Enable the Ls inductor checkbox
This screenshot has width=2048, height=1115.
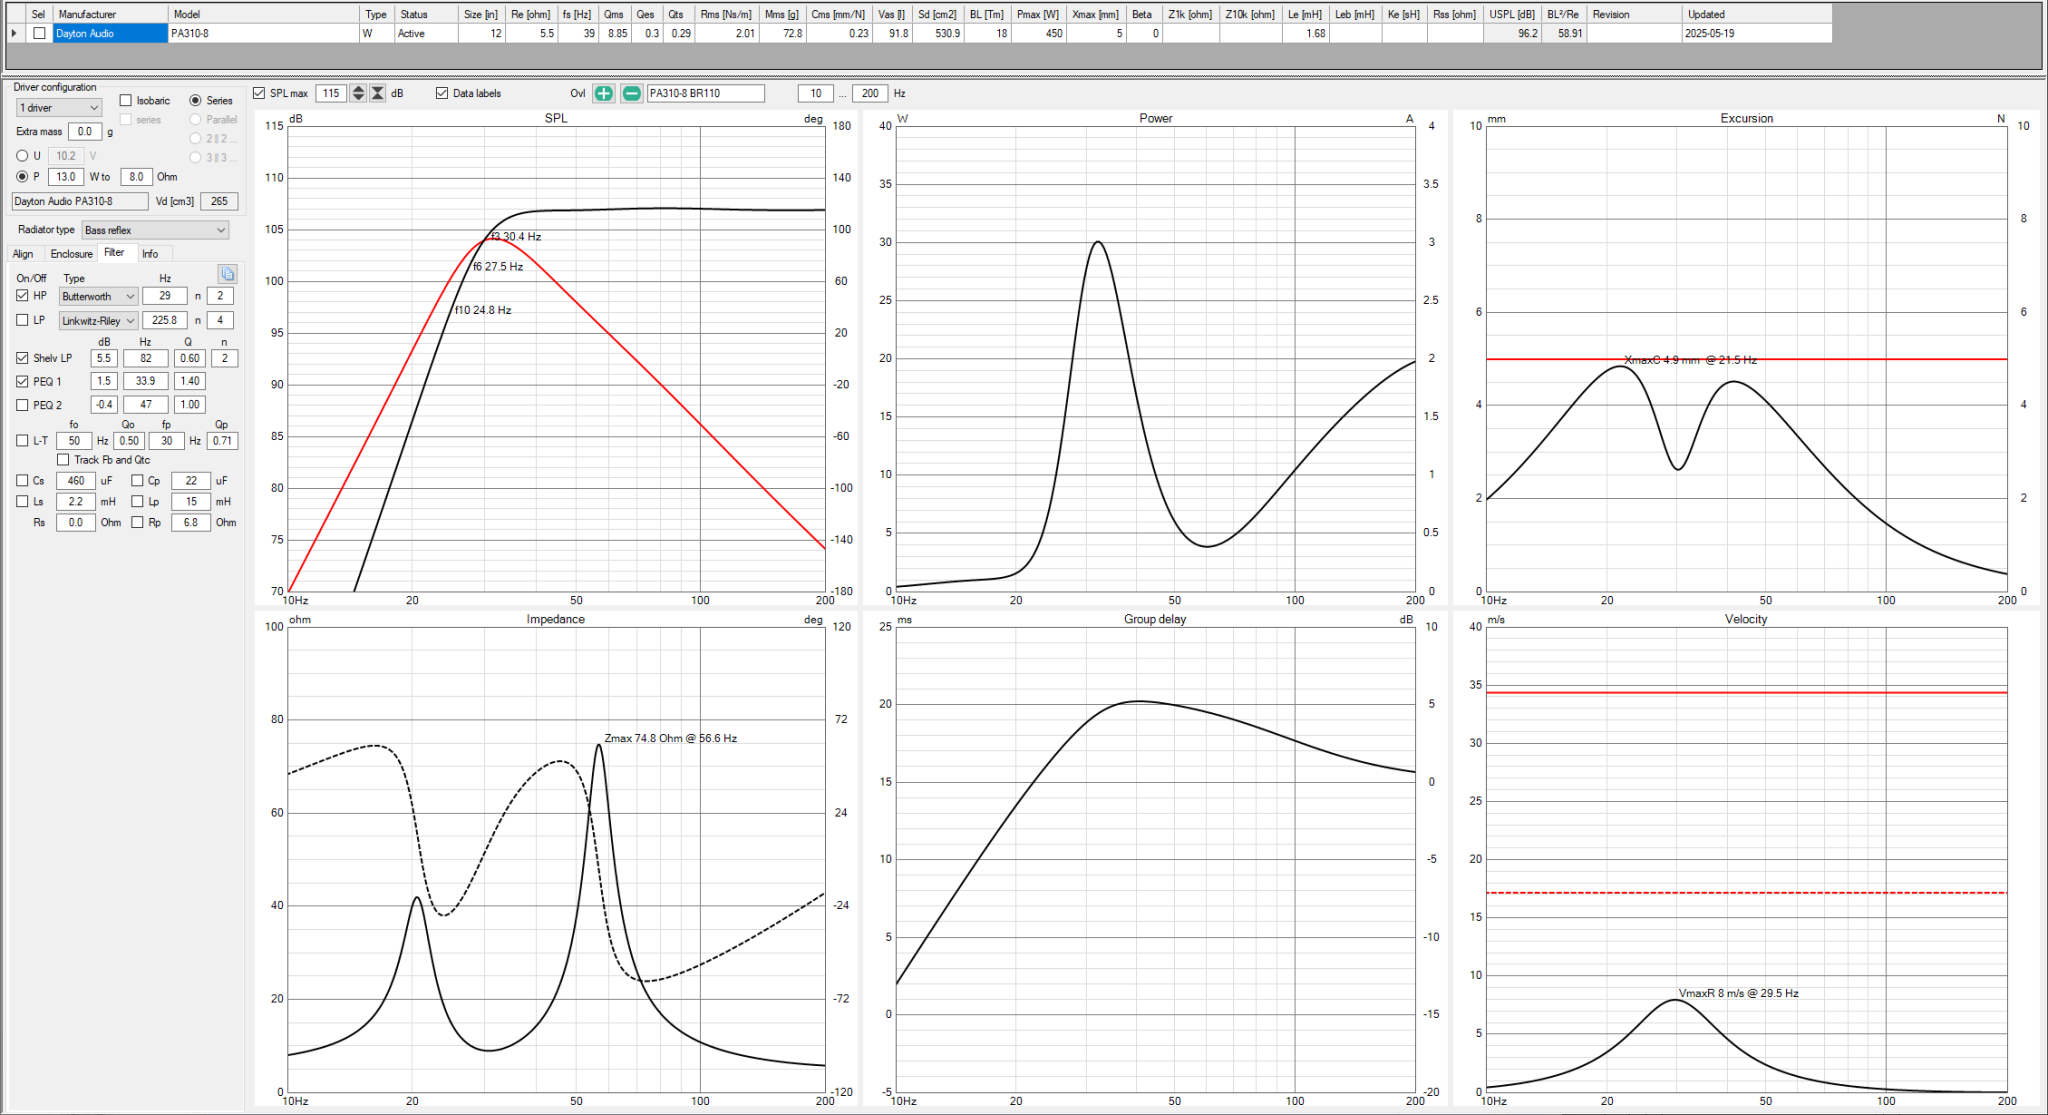[x=22, y=501]
